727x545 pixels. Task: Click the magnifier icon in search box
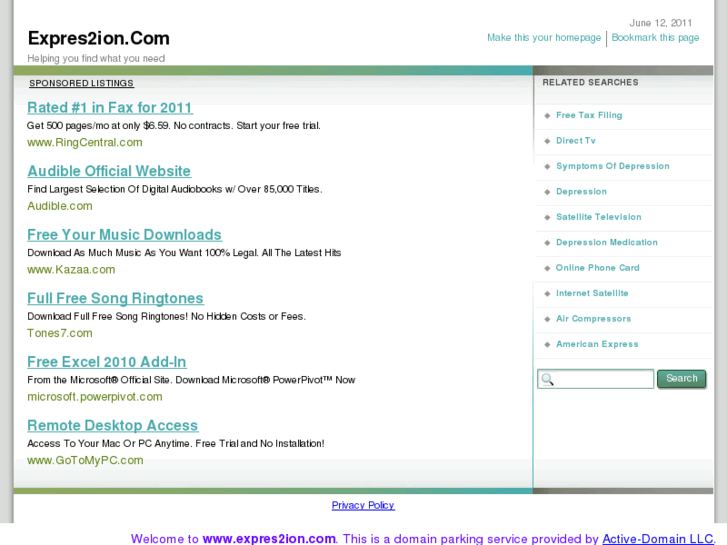pyautogui.click(x=548, y=379)
